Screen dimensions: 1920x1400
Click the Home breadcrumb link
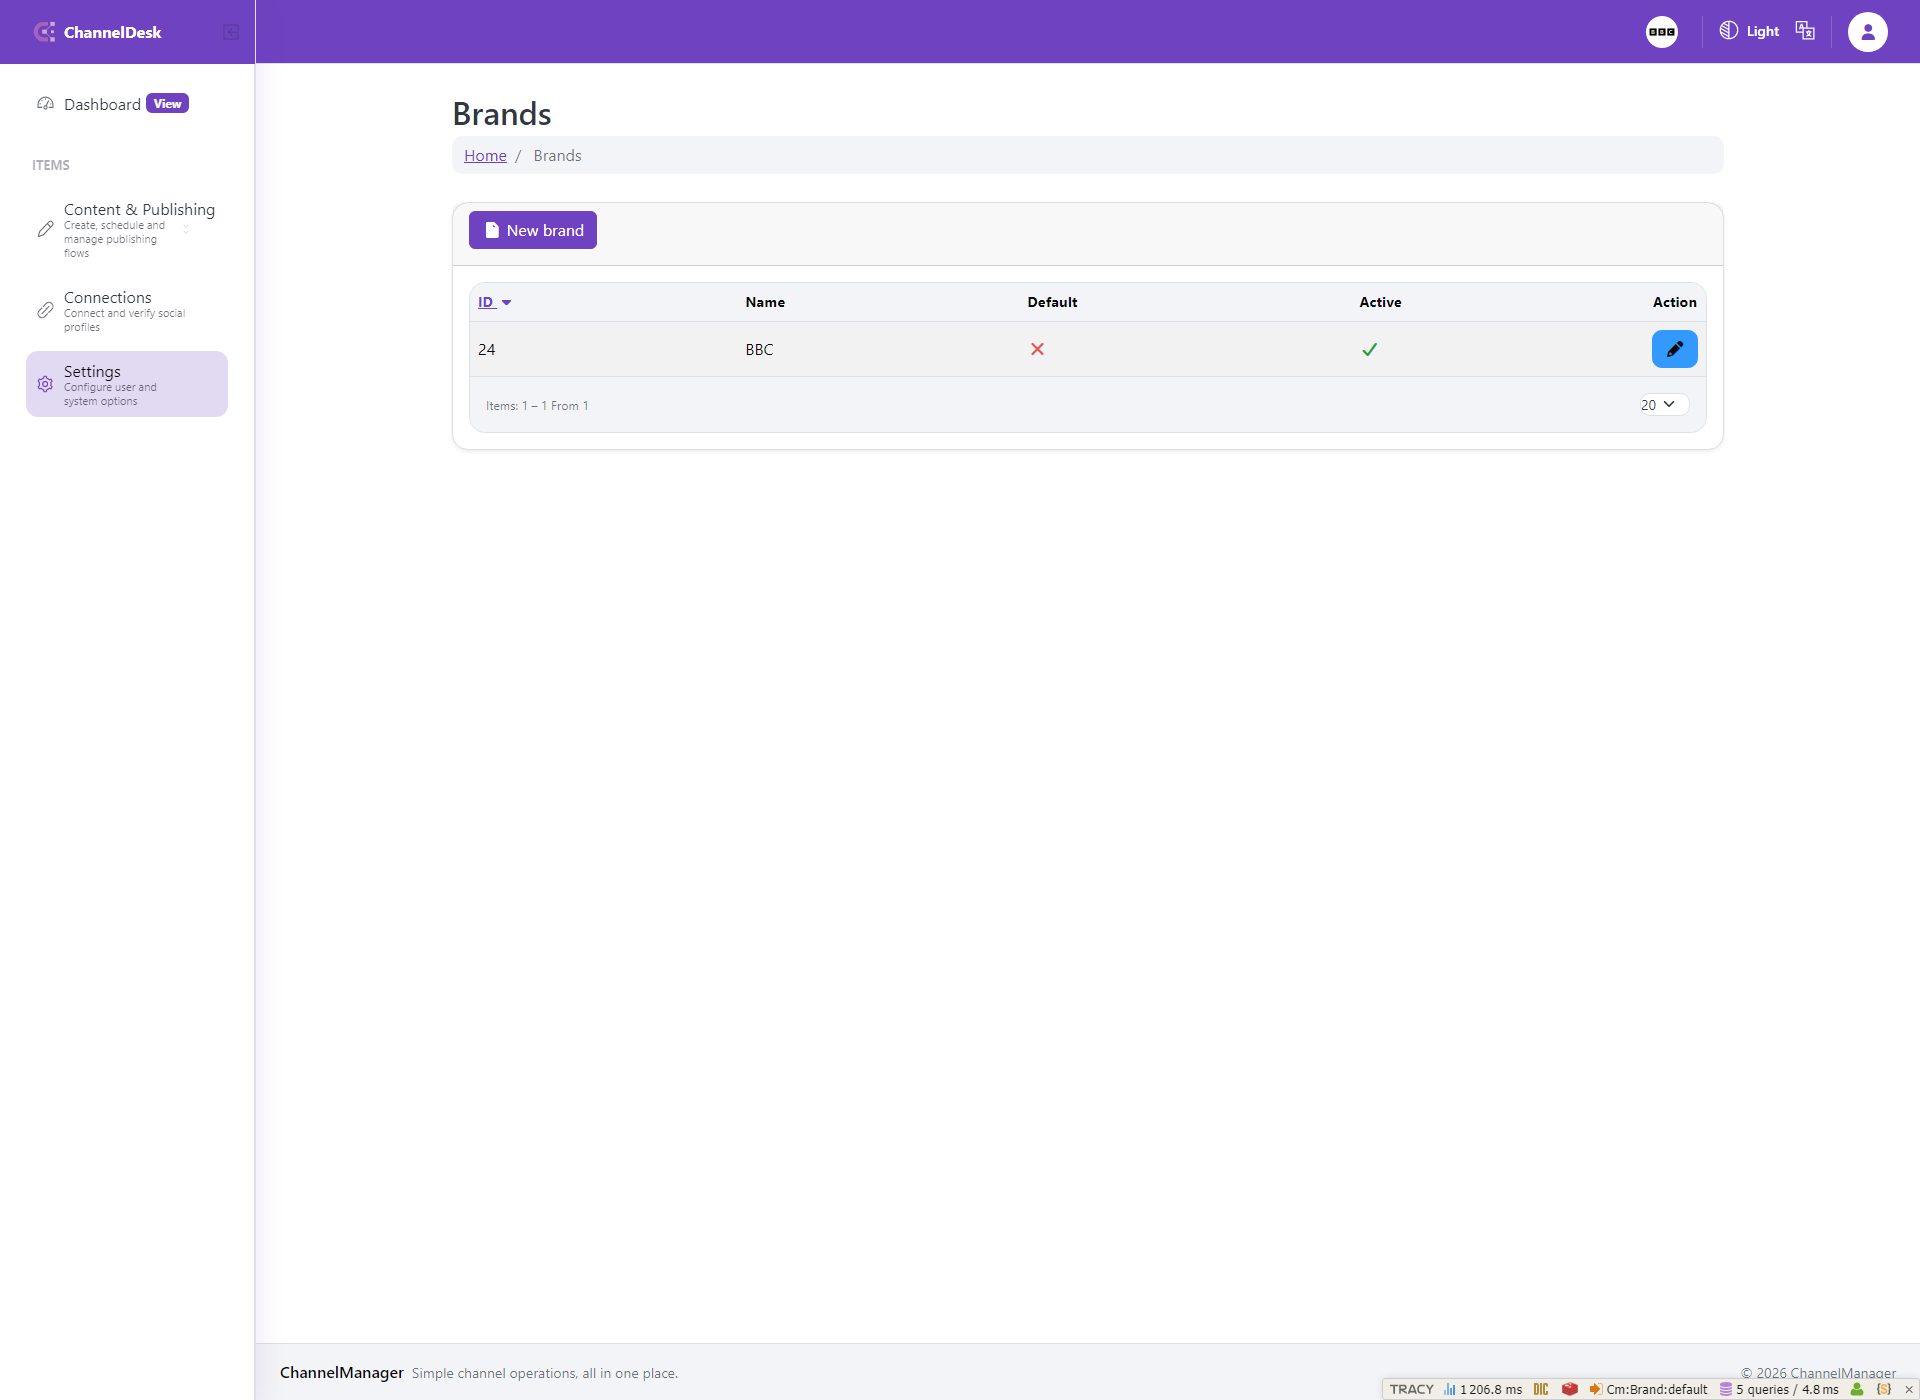pyautogui.click(x=485, y=155)
